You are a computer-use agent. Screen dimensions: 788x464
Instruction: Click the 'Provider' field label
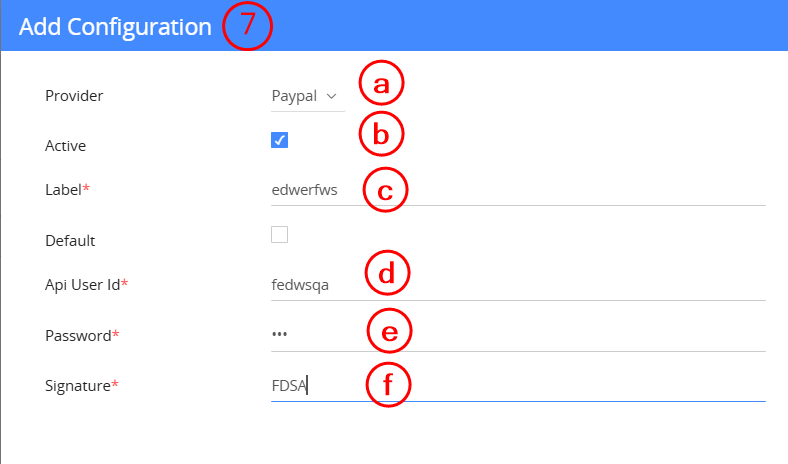tap(74, 96)
